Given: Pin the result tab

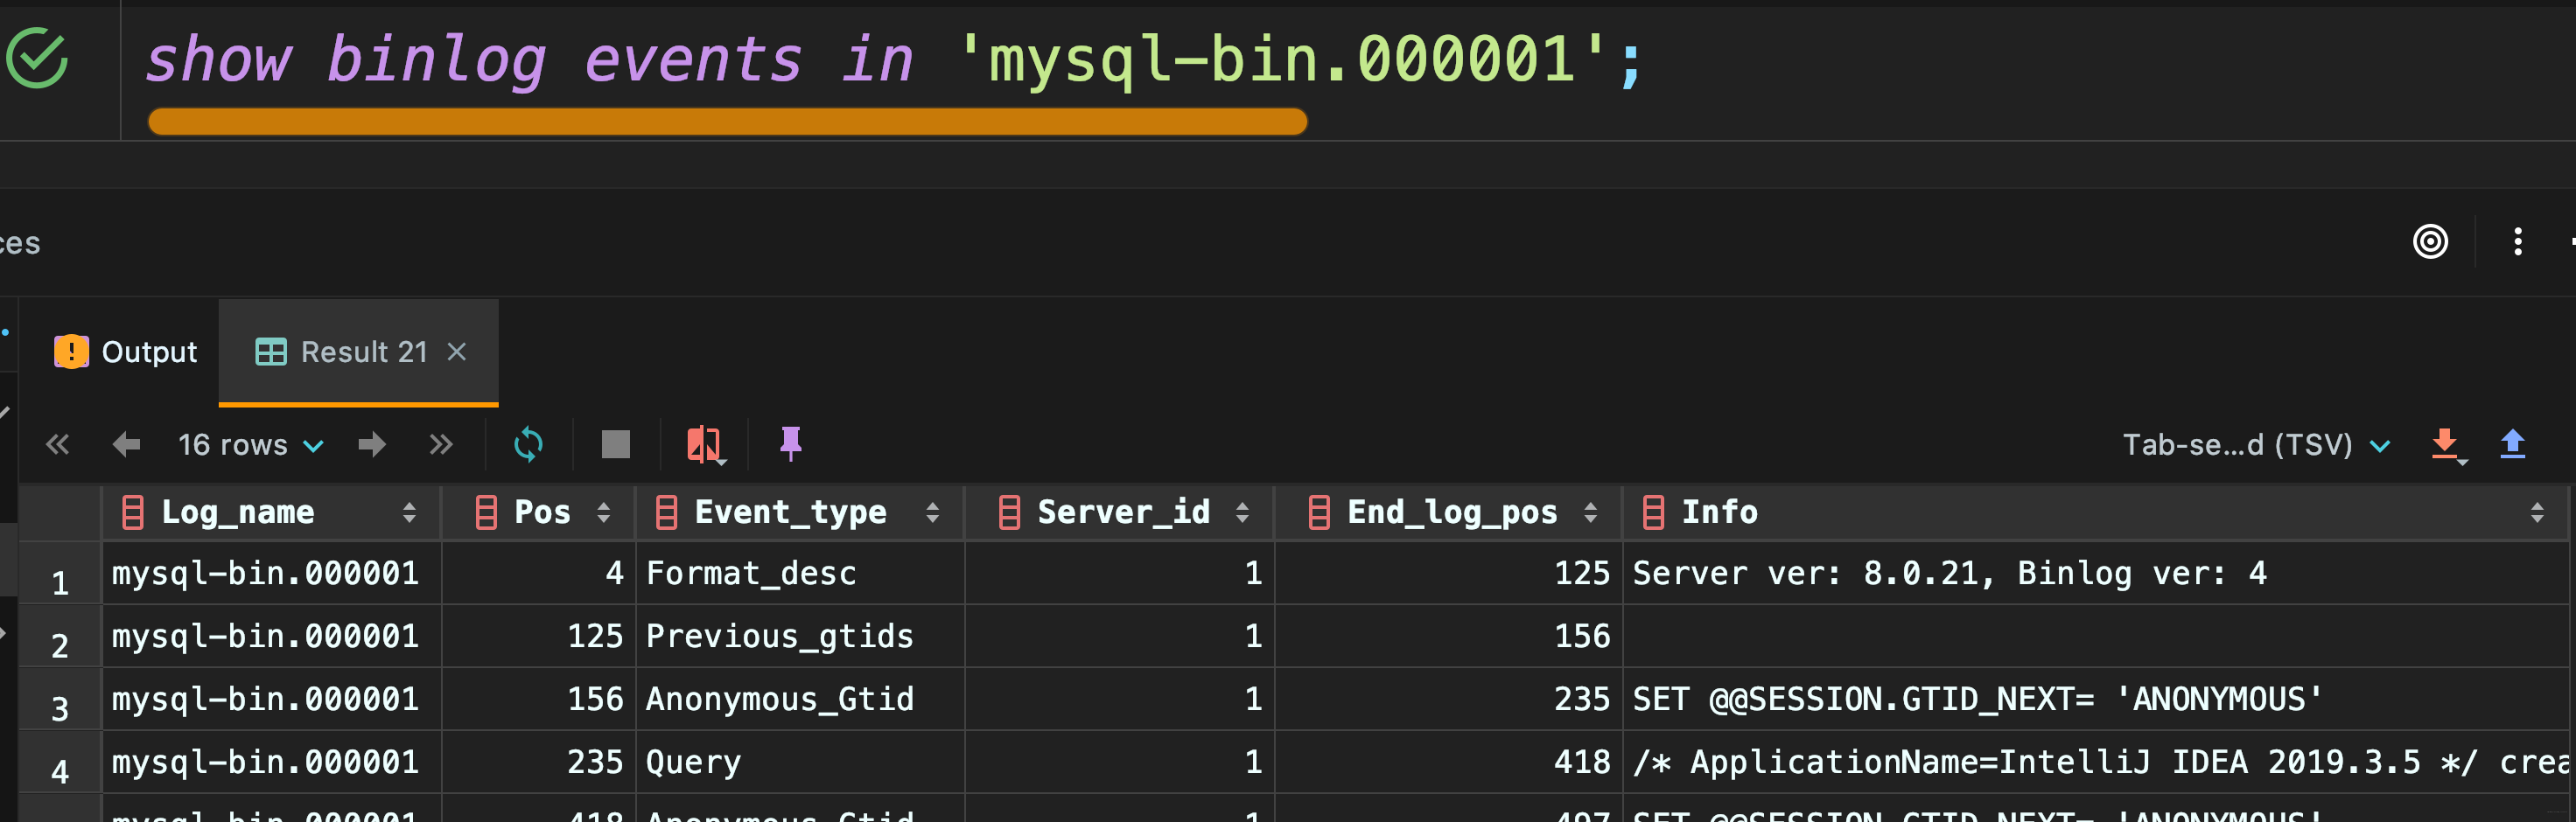Looking at the screenshot, I should 791,443.
